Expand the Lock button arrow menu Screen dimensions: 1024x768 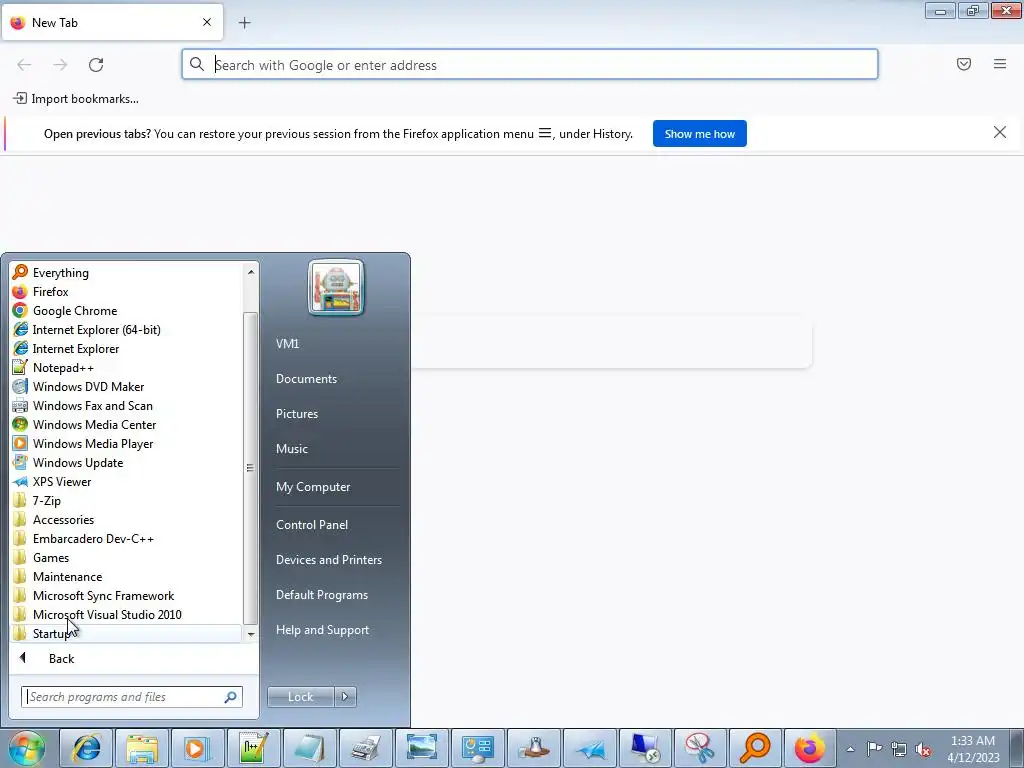click(345, 697)
